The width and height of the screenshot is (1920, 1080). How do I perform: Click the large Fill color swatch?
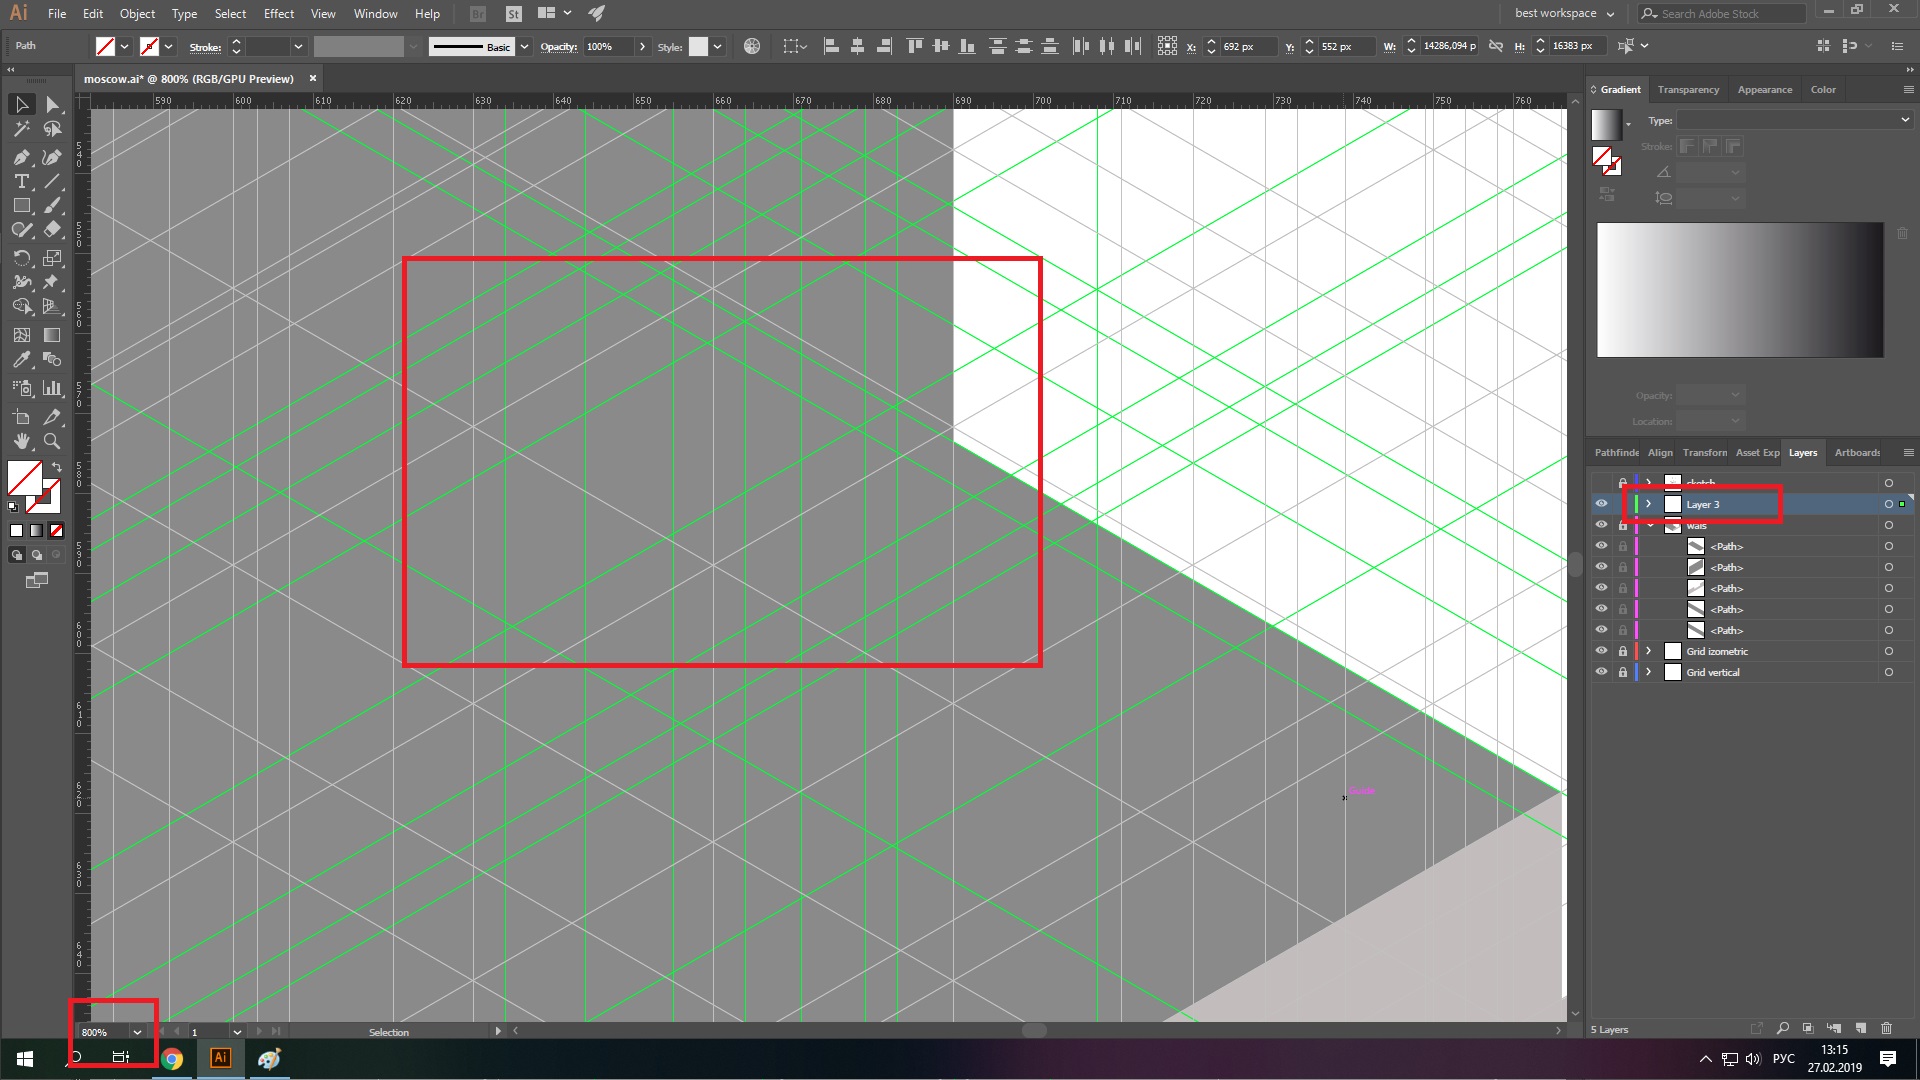24,478
